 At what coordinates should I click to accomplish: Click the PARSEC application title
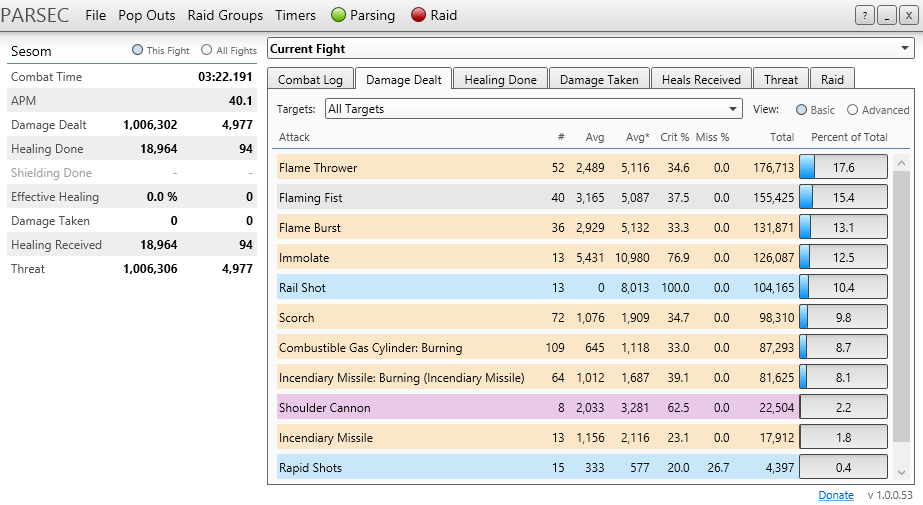click(35, 15)
